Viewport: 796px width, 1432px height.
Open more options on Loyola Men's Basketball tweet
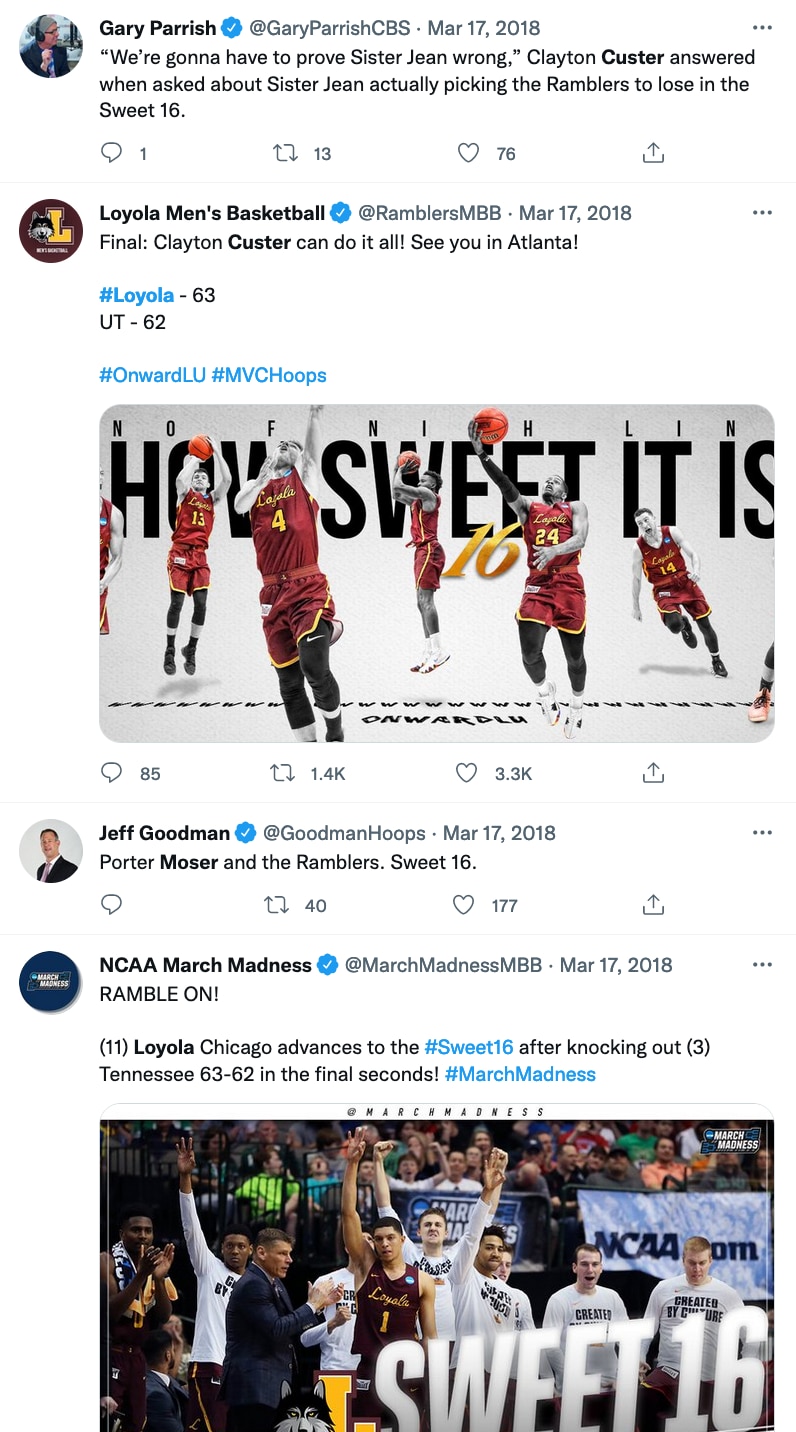(762, 213)
